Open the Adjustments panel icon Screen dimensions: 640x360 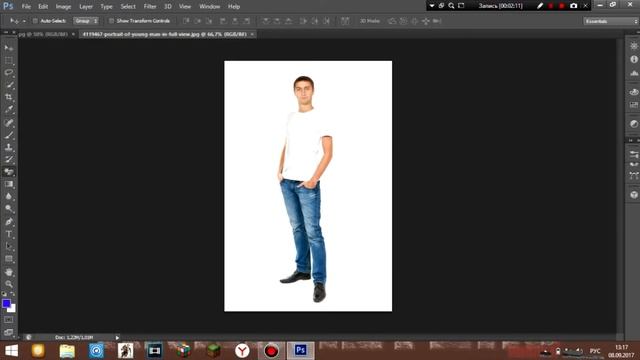click(x=633, y=124)
